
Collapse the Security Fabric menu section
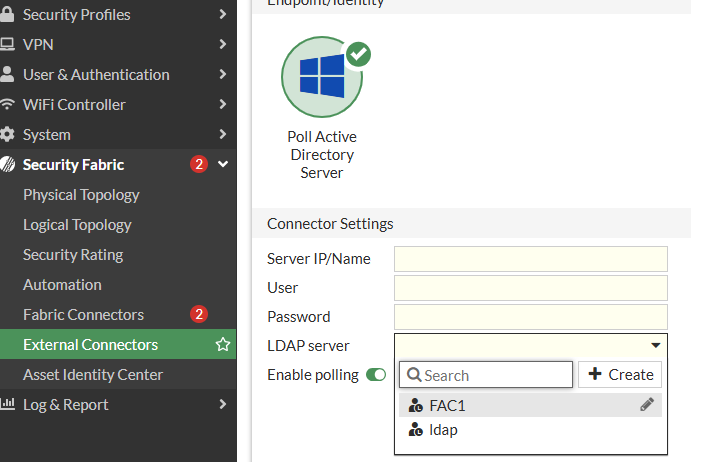pyautogui.click(x=223, y=165)
